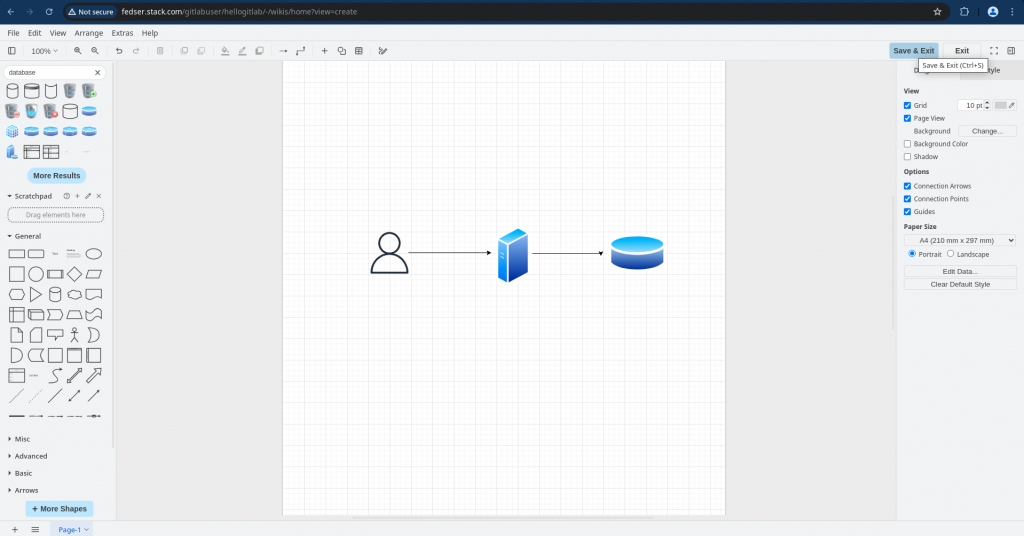
Task: Uncheck the Grid checkbox
Action: pos(908,105)
